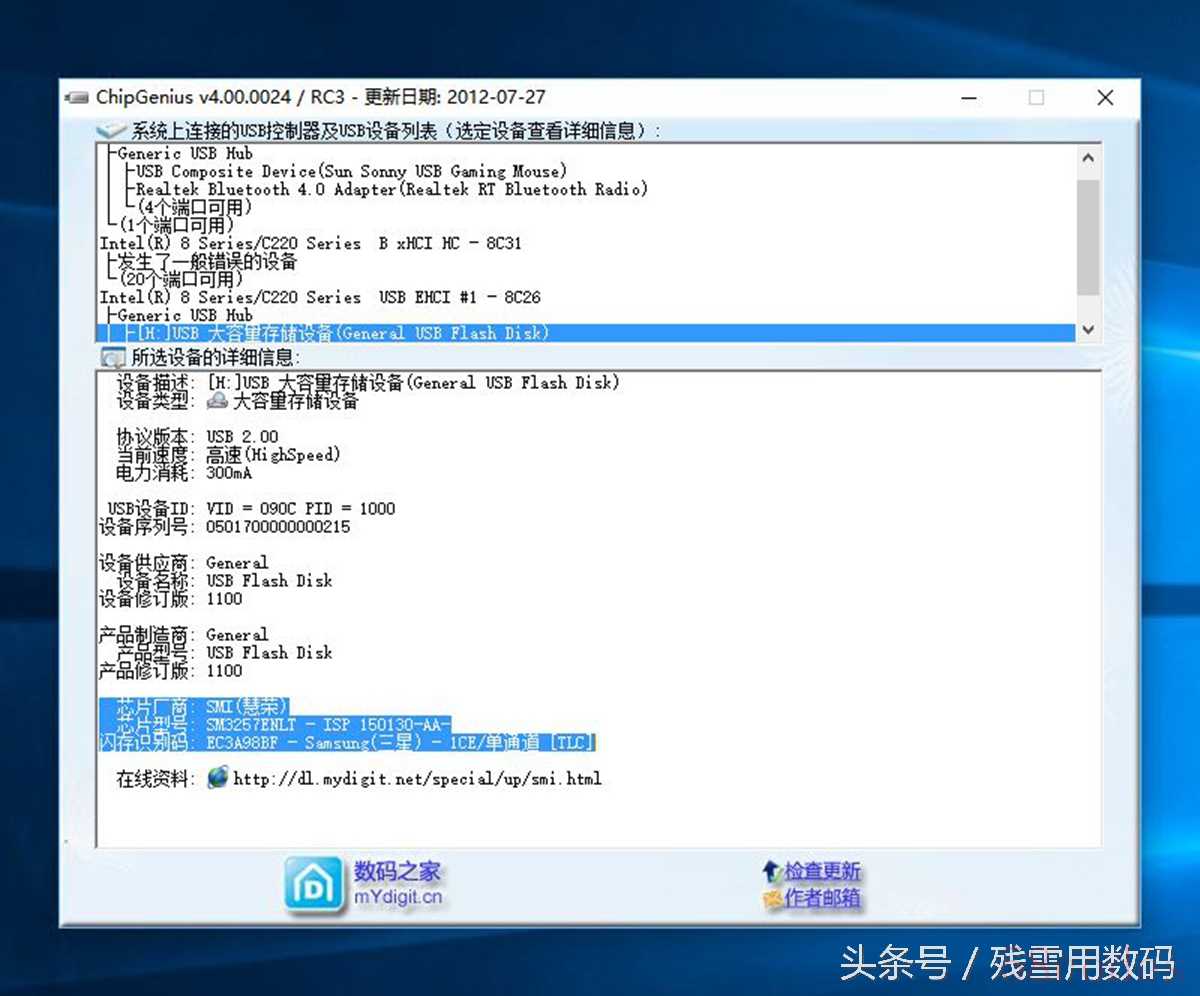The height and width of the screenshot is (996, 1200).
Task: Click the device list scrollbar thumb
Action: tap(1088, 237)
